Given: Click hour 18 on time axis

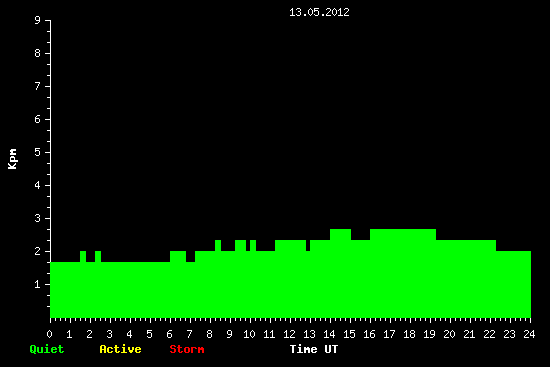Looking at the screenshot, I should (x=409, y=334).
